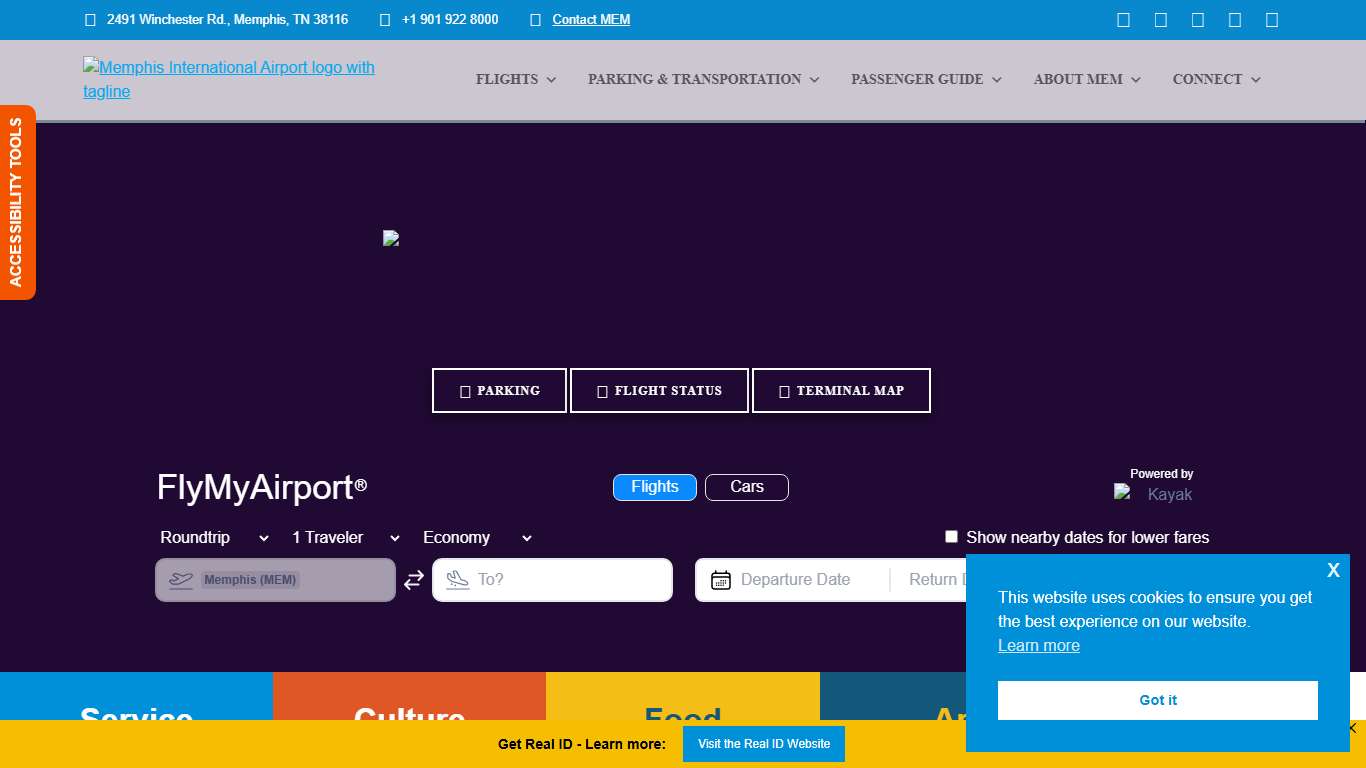
Task: Close the cookie notice with X
Action: pyautogui.click(x=1333, y=570)
